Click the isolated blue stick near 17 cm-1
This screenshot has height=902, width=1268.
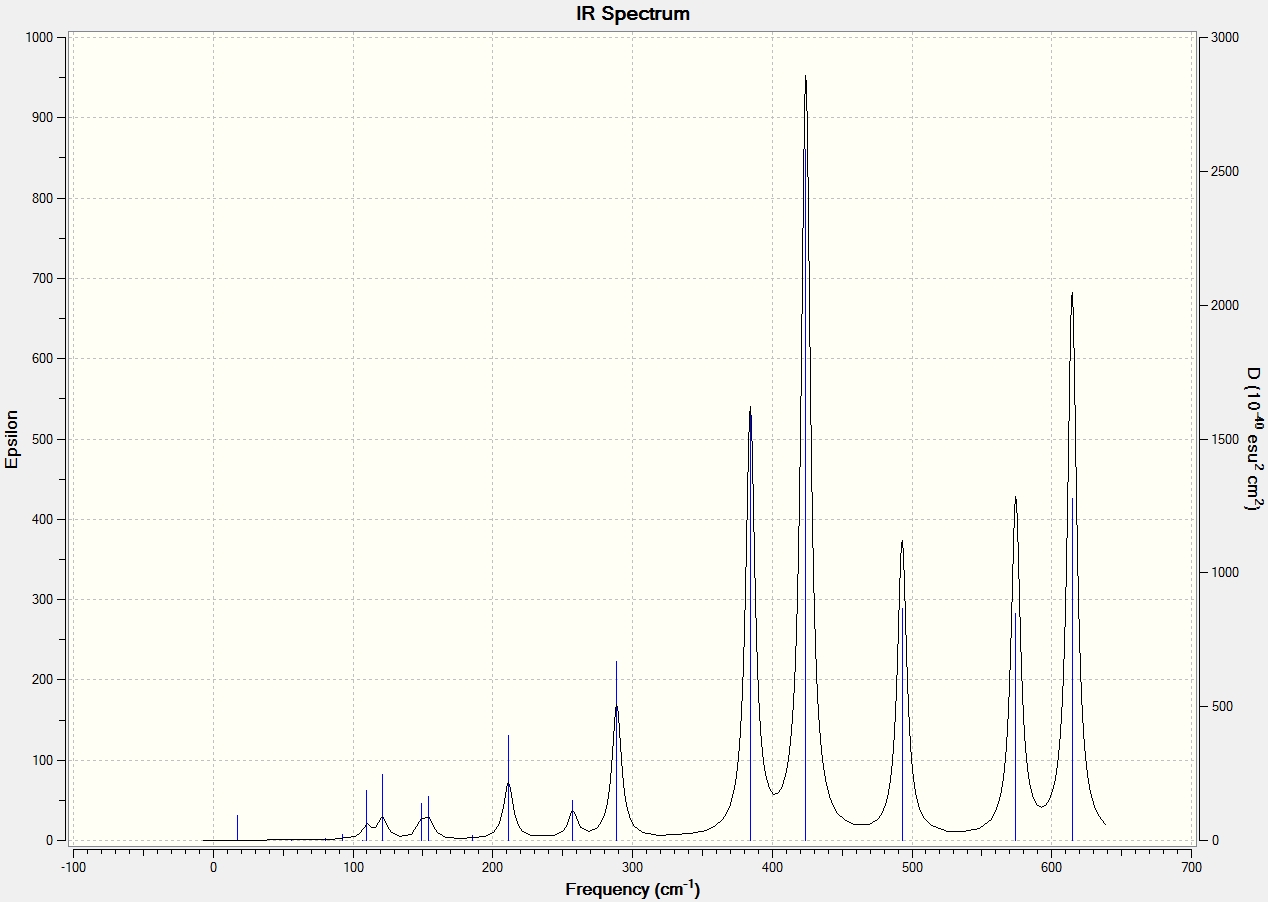click(237, 827)
